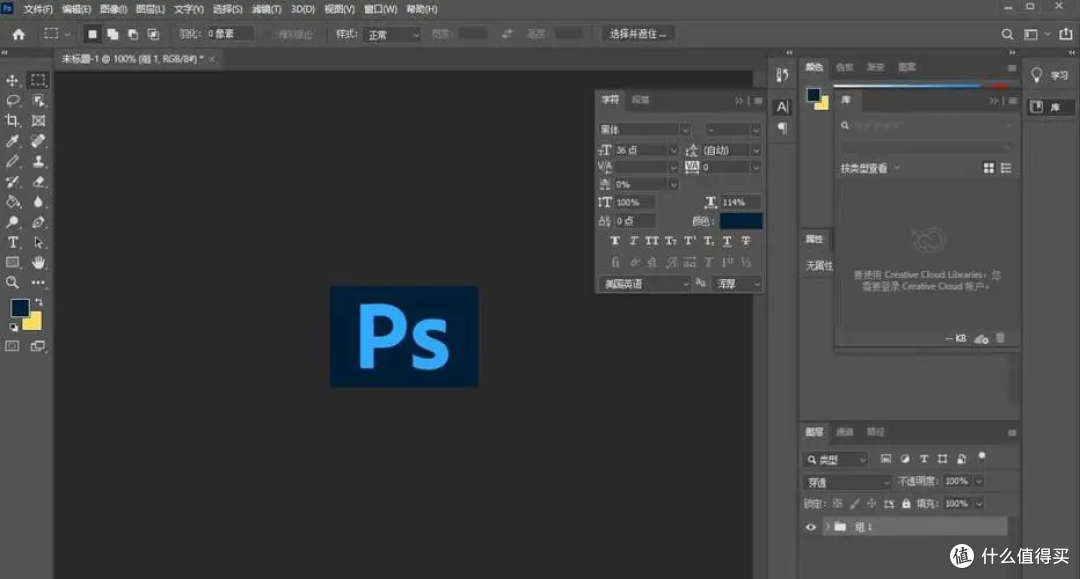1080x579 pixels.
Task: Select the Healing Brush tool
Action: pos(38,141)
